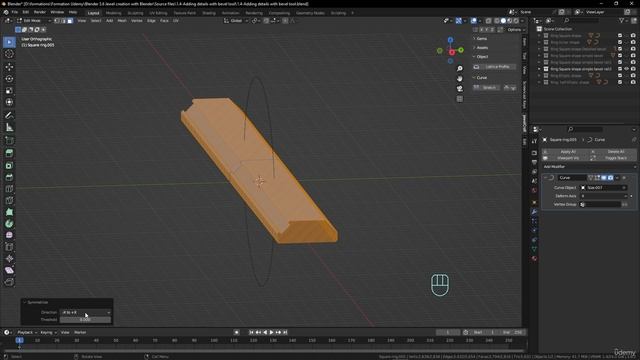Enable face select mode
Image resolution: width=640 pixels, height=360 pixels.
(70, 20)
